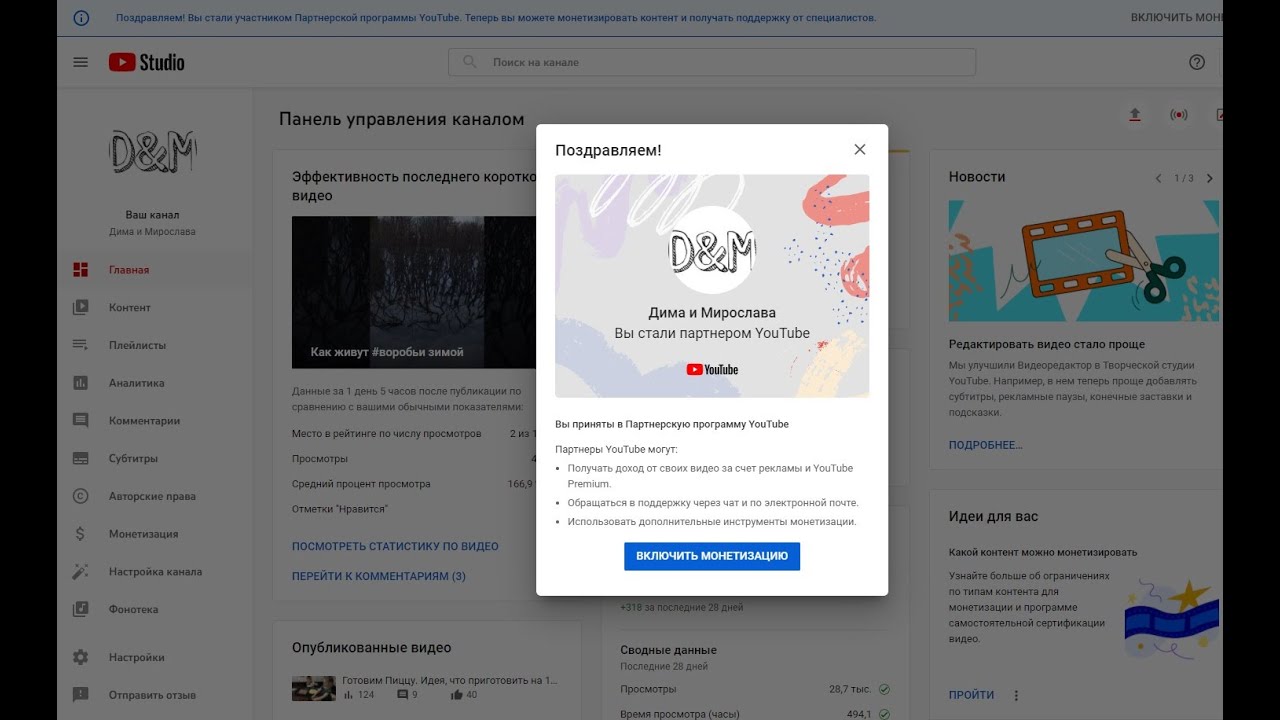Click the film and scissors news image
This screenshot has height=720, width=1280.
coord(1084,261)
